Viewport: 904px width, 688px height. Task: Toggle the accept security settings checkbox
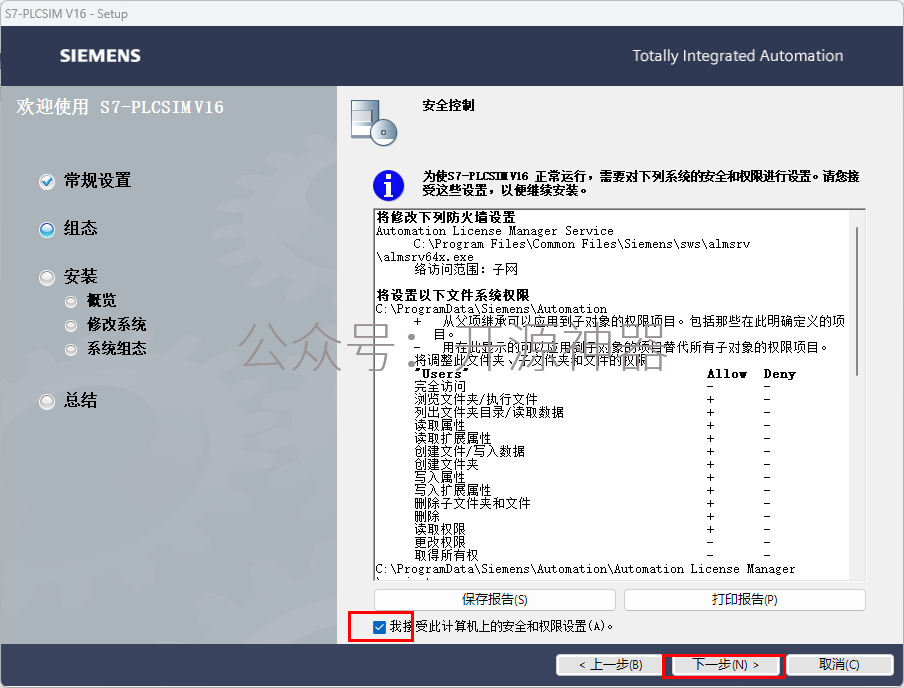(x=379, y=627)
